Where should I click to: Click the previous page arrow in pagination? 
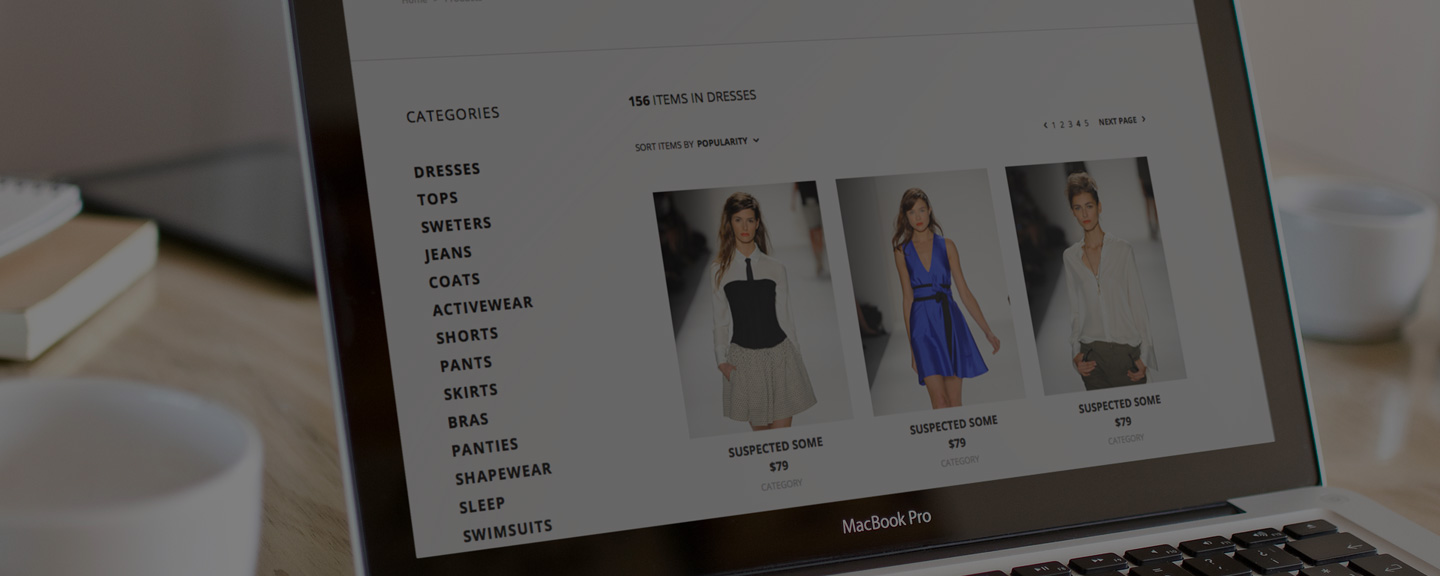pos(1045,125)
